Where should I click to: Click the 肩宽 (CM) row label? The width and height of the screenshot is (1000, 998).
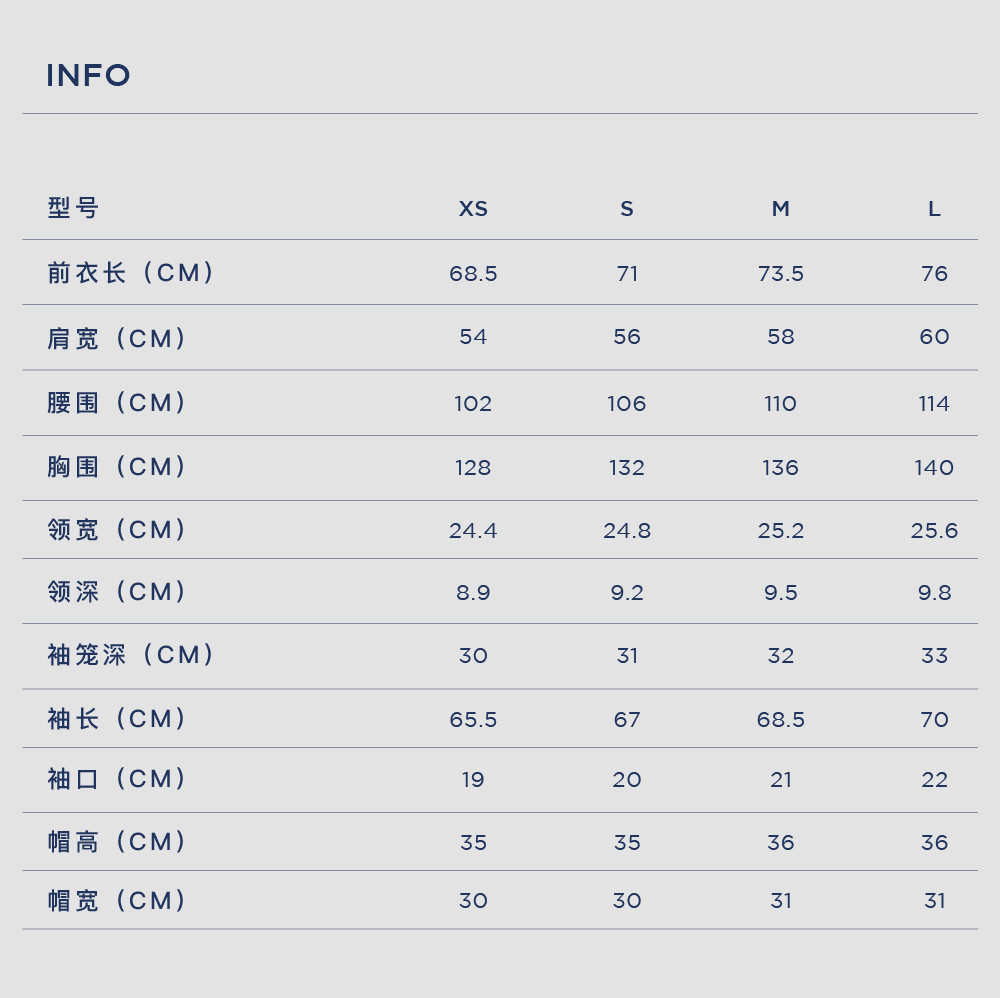117,338
